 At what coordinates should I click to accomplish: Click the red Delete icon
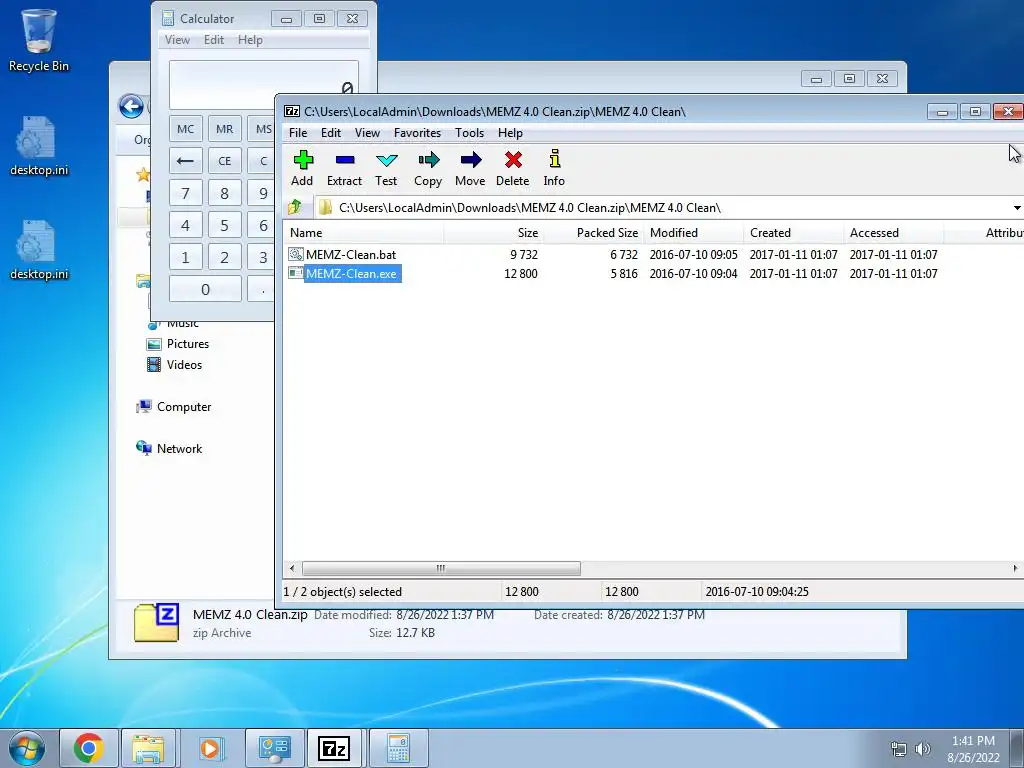pyautogui.click(x=513, y=168)
